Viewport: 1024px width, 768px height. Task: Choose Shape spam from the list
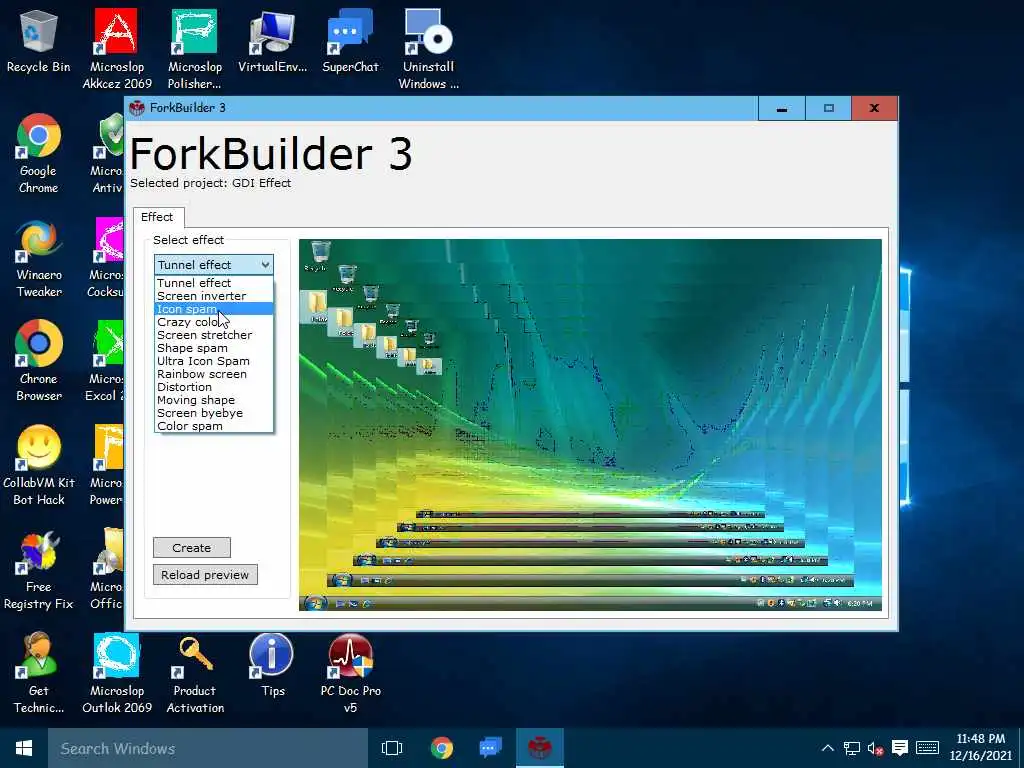(x=214, y=348)
